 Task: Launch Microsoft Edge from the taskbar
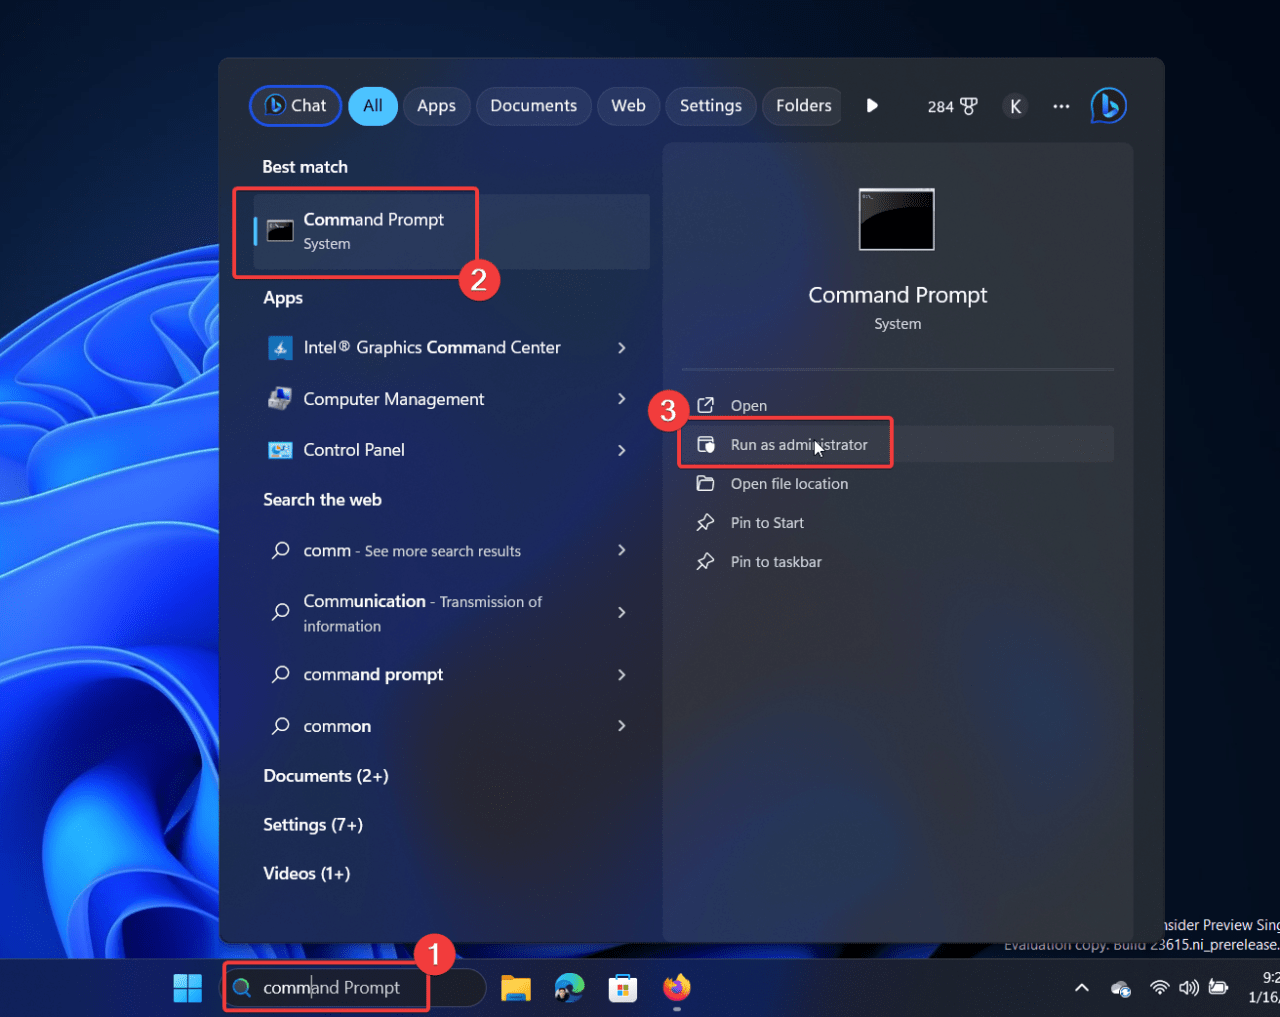tap(569, 988)
